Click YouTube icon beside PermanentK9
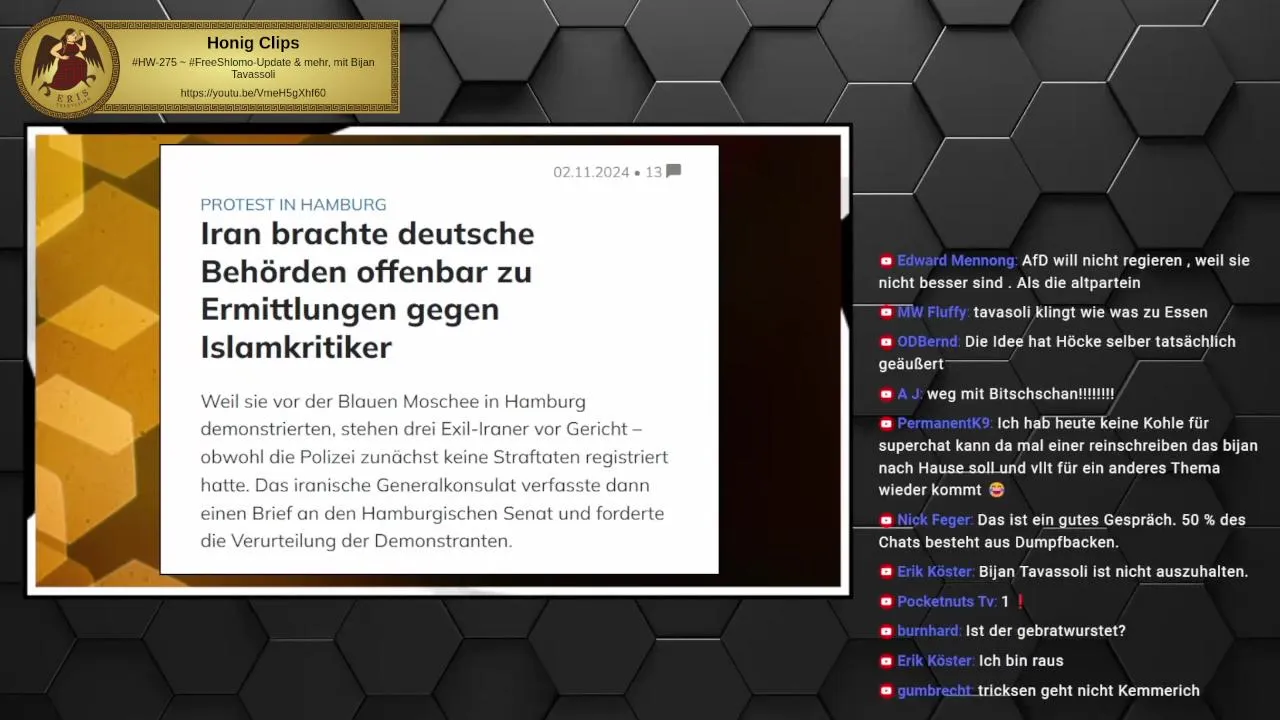1280x720 pixels. click(886, 424)
